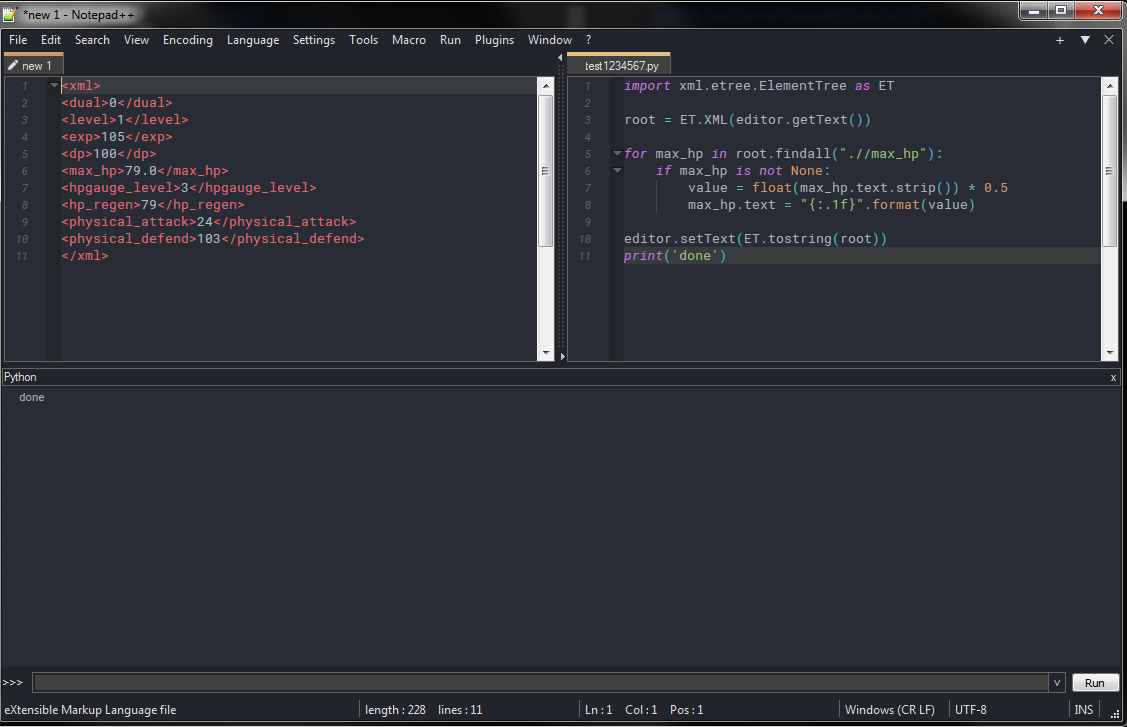Click the INS insert mode indicator

[x=1083, y=710]
